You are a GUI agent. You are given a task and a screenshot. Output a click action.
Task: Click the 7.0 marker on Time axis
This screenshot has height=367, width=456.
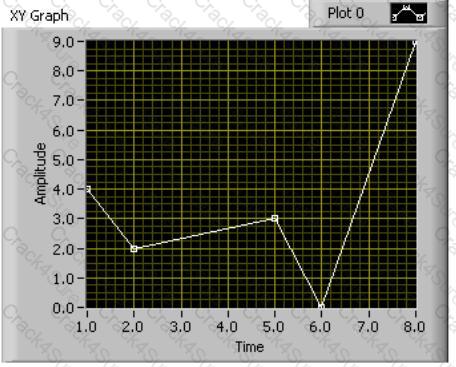[368, 327]
